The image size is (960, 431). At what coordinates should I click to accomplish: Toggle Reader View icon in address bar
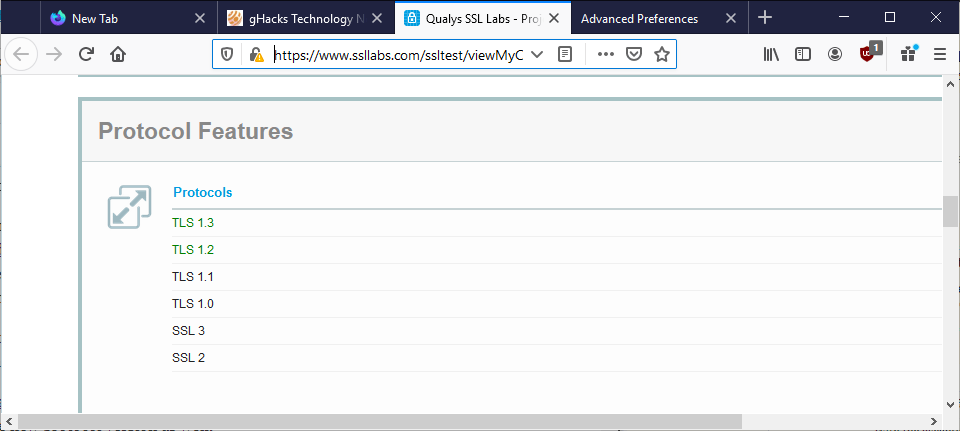click(x=565, y=54)
